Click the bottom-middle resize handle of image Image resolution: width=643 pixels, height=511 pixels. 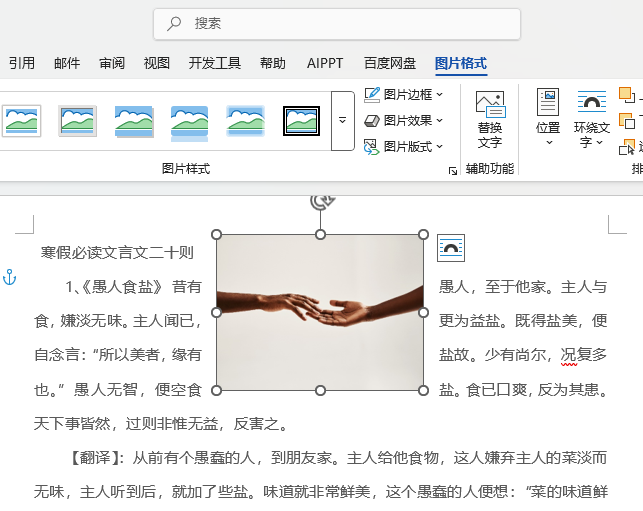point(320,390)
